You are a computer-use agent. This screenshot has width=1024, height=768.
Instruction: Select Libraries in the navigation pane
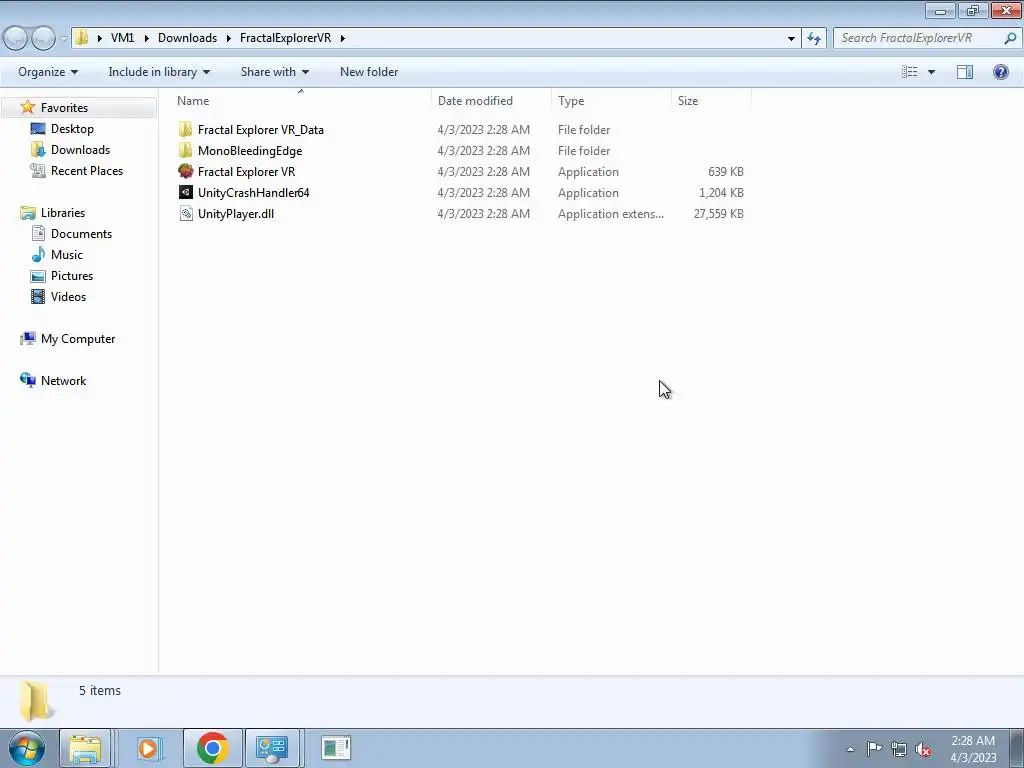63,212
